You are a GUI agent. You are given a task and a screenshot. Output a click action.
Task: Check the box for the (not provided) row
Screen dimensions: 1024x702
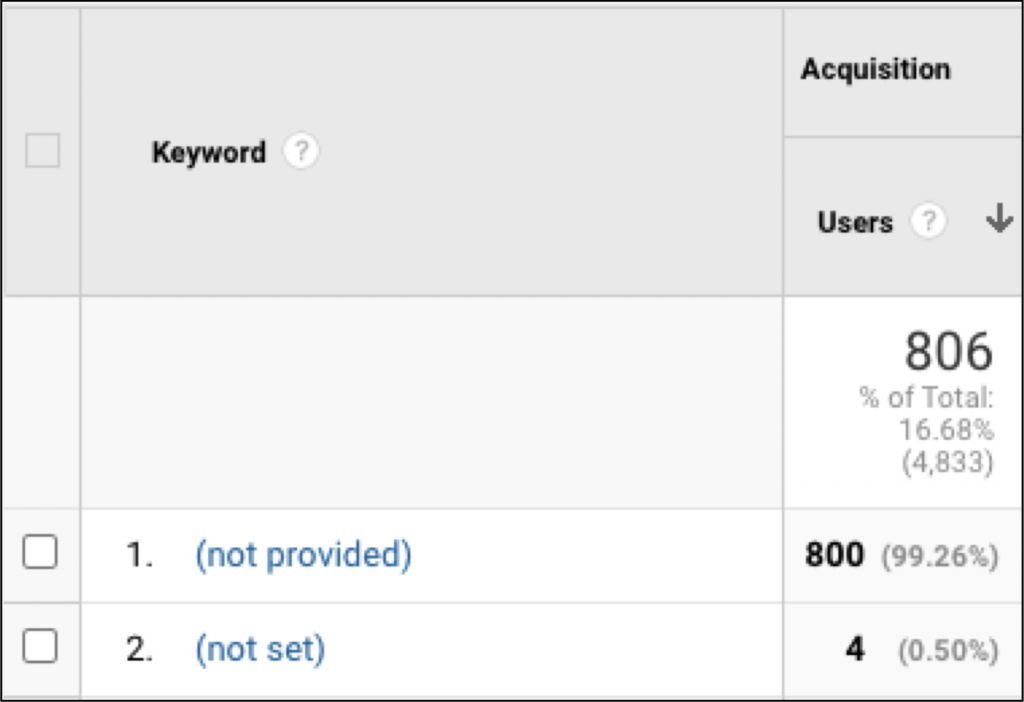point(40,552)
